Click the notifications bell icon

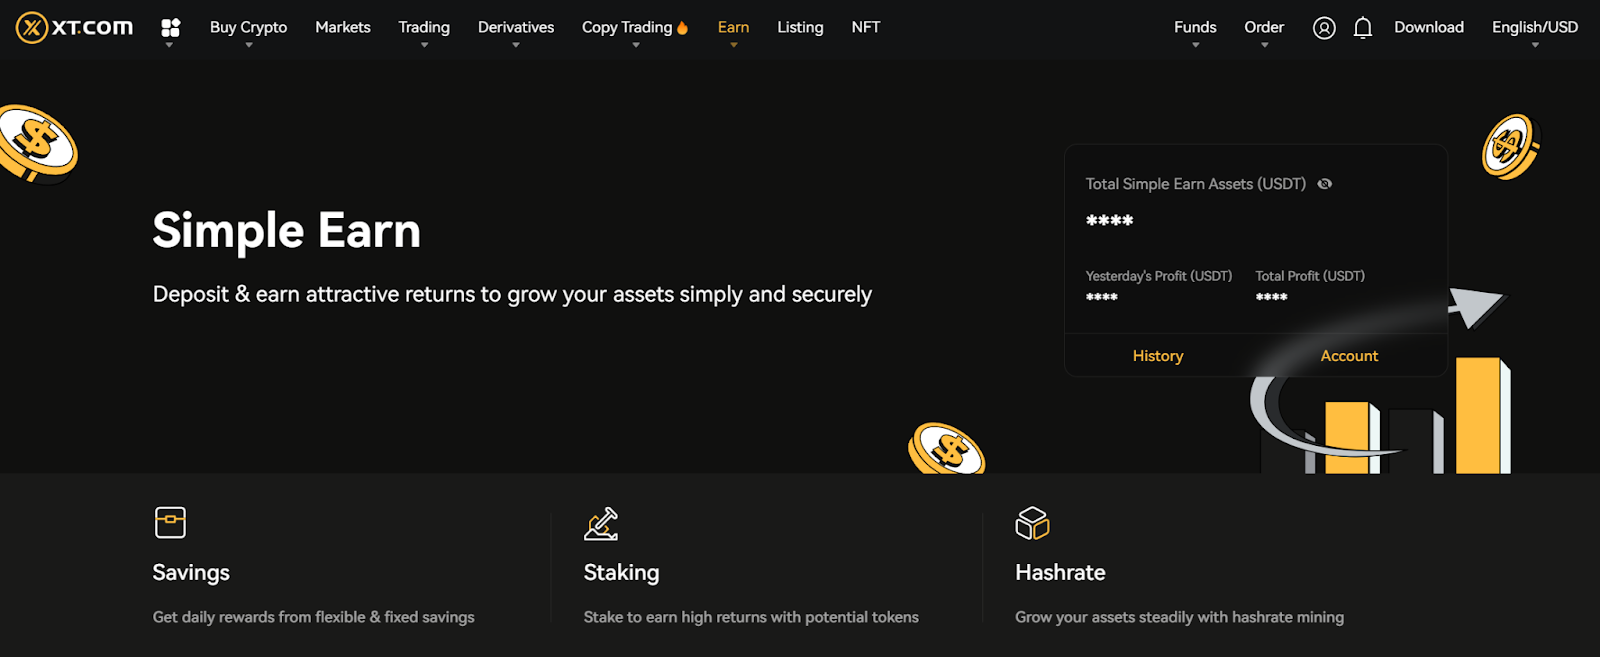click(x=1362, y=28)
